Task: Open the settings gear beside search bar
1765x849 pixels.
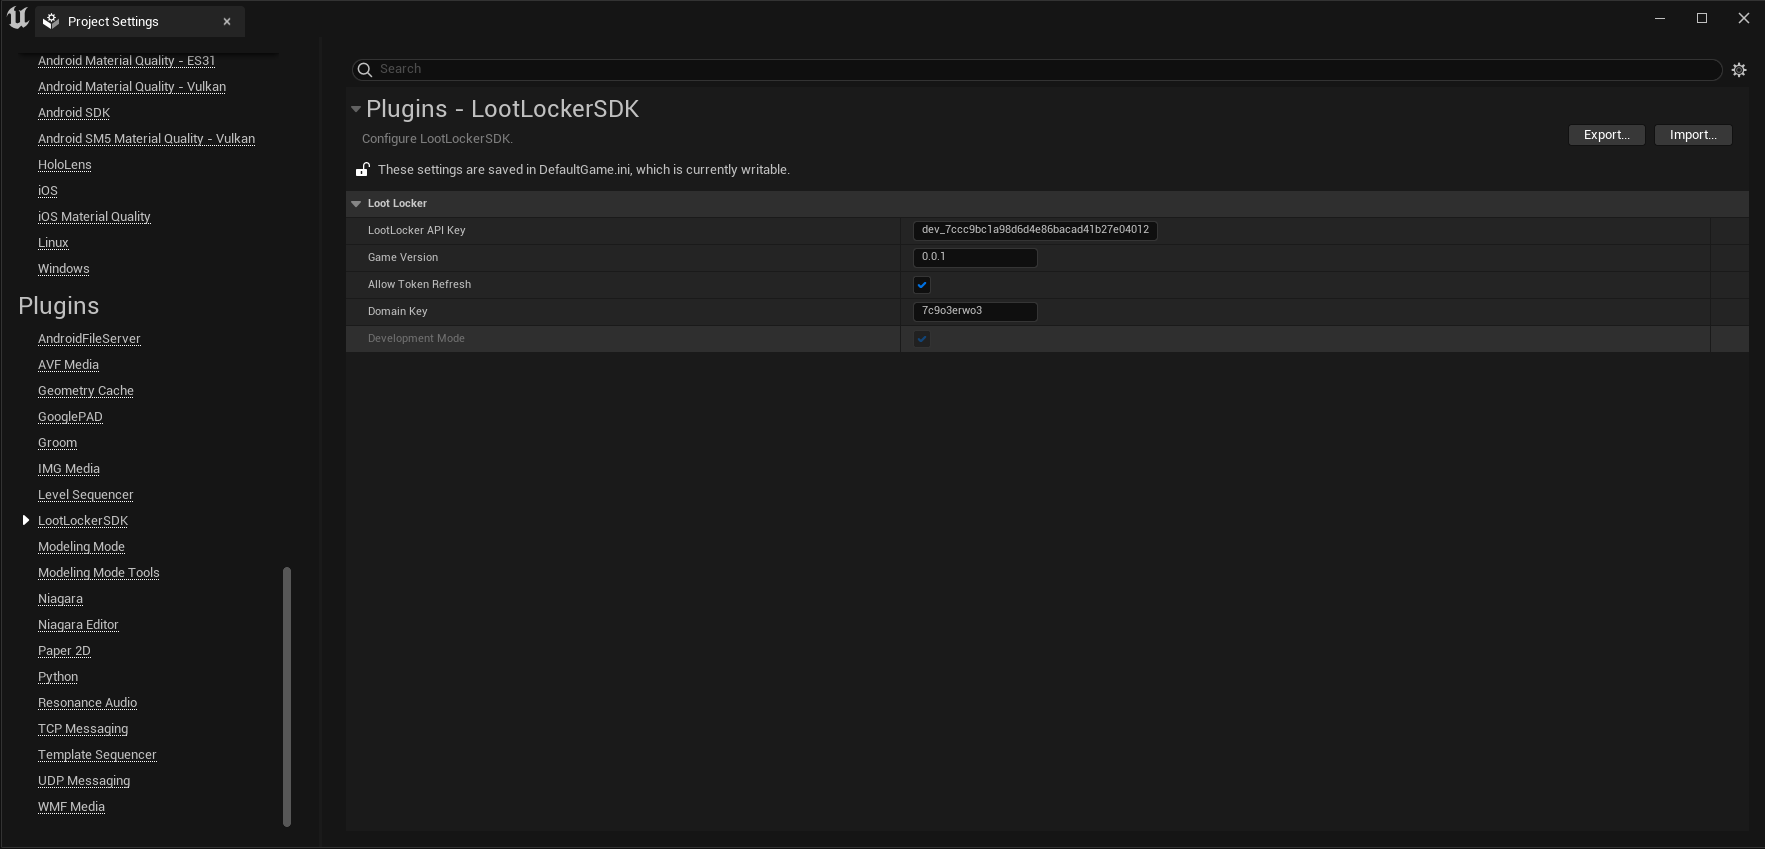Action: 1739,70
